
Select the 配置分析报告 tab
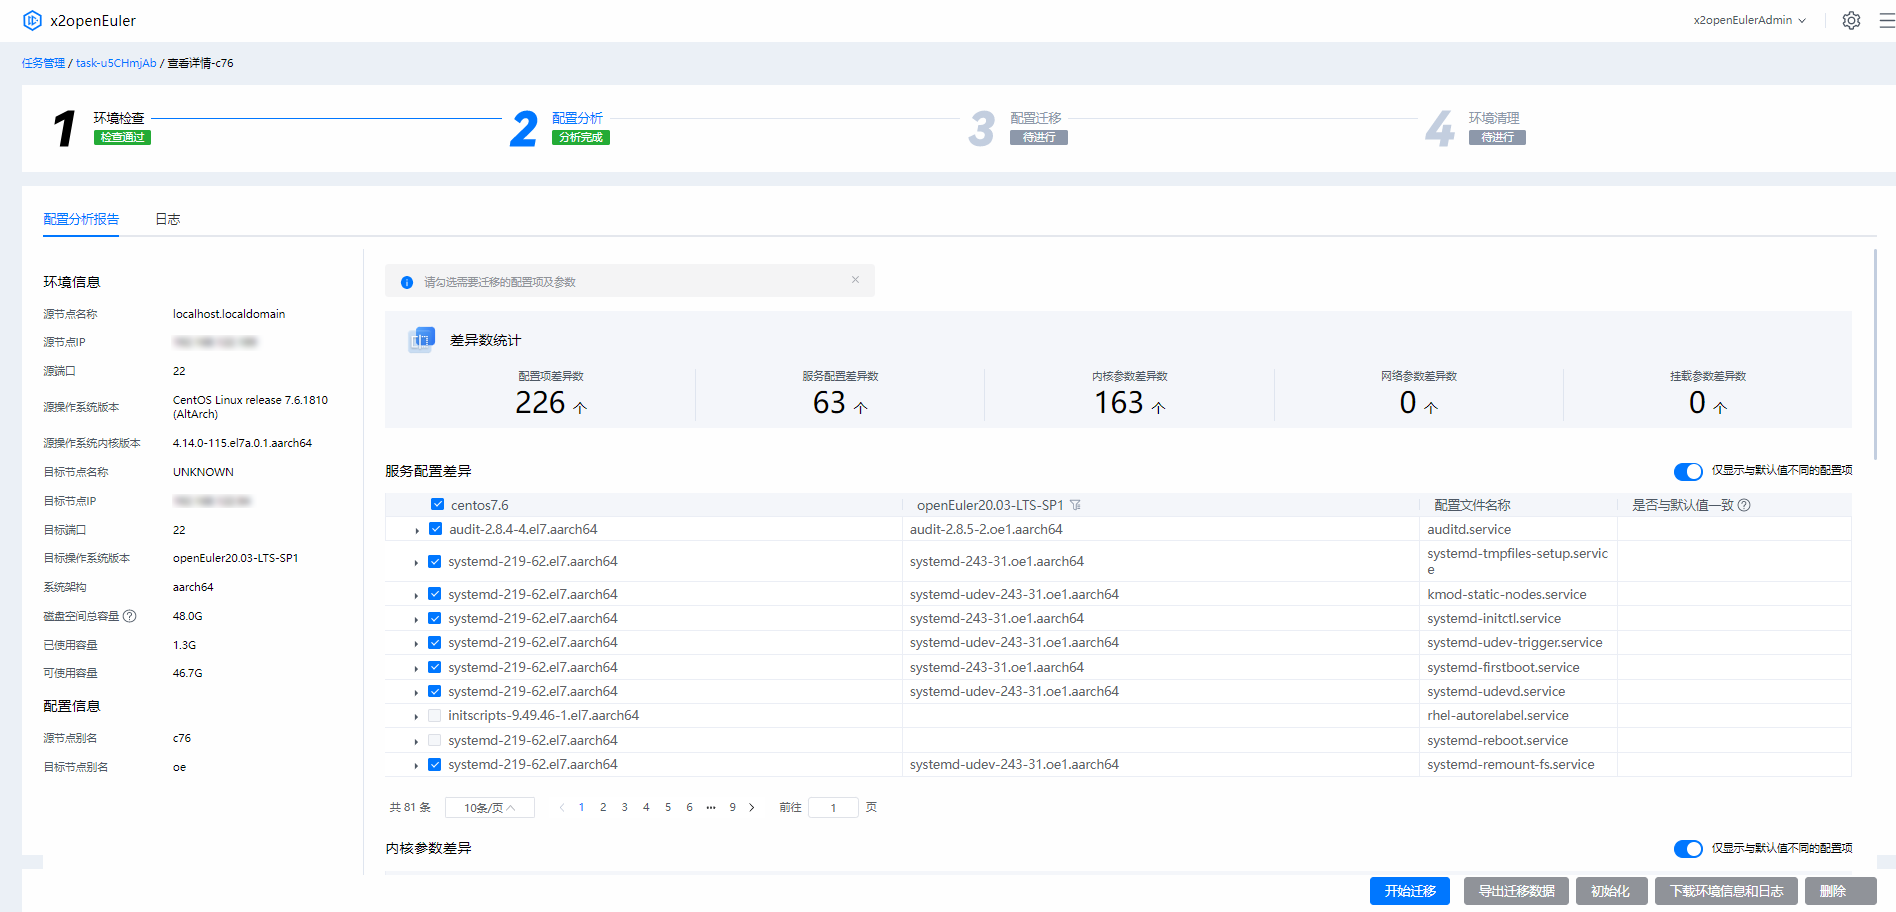81,219
